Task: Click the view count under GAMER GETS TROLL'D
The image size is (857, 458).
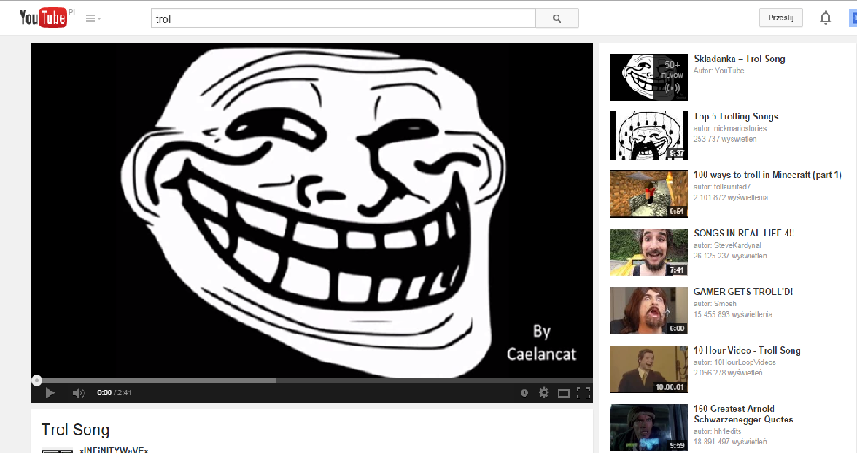Action: click(x=733, y=314)
